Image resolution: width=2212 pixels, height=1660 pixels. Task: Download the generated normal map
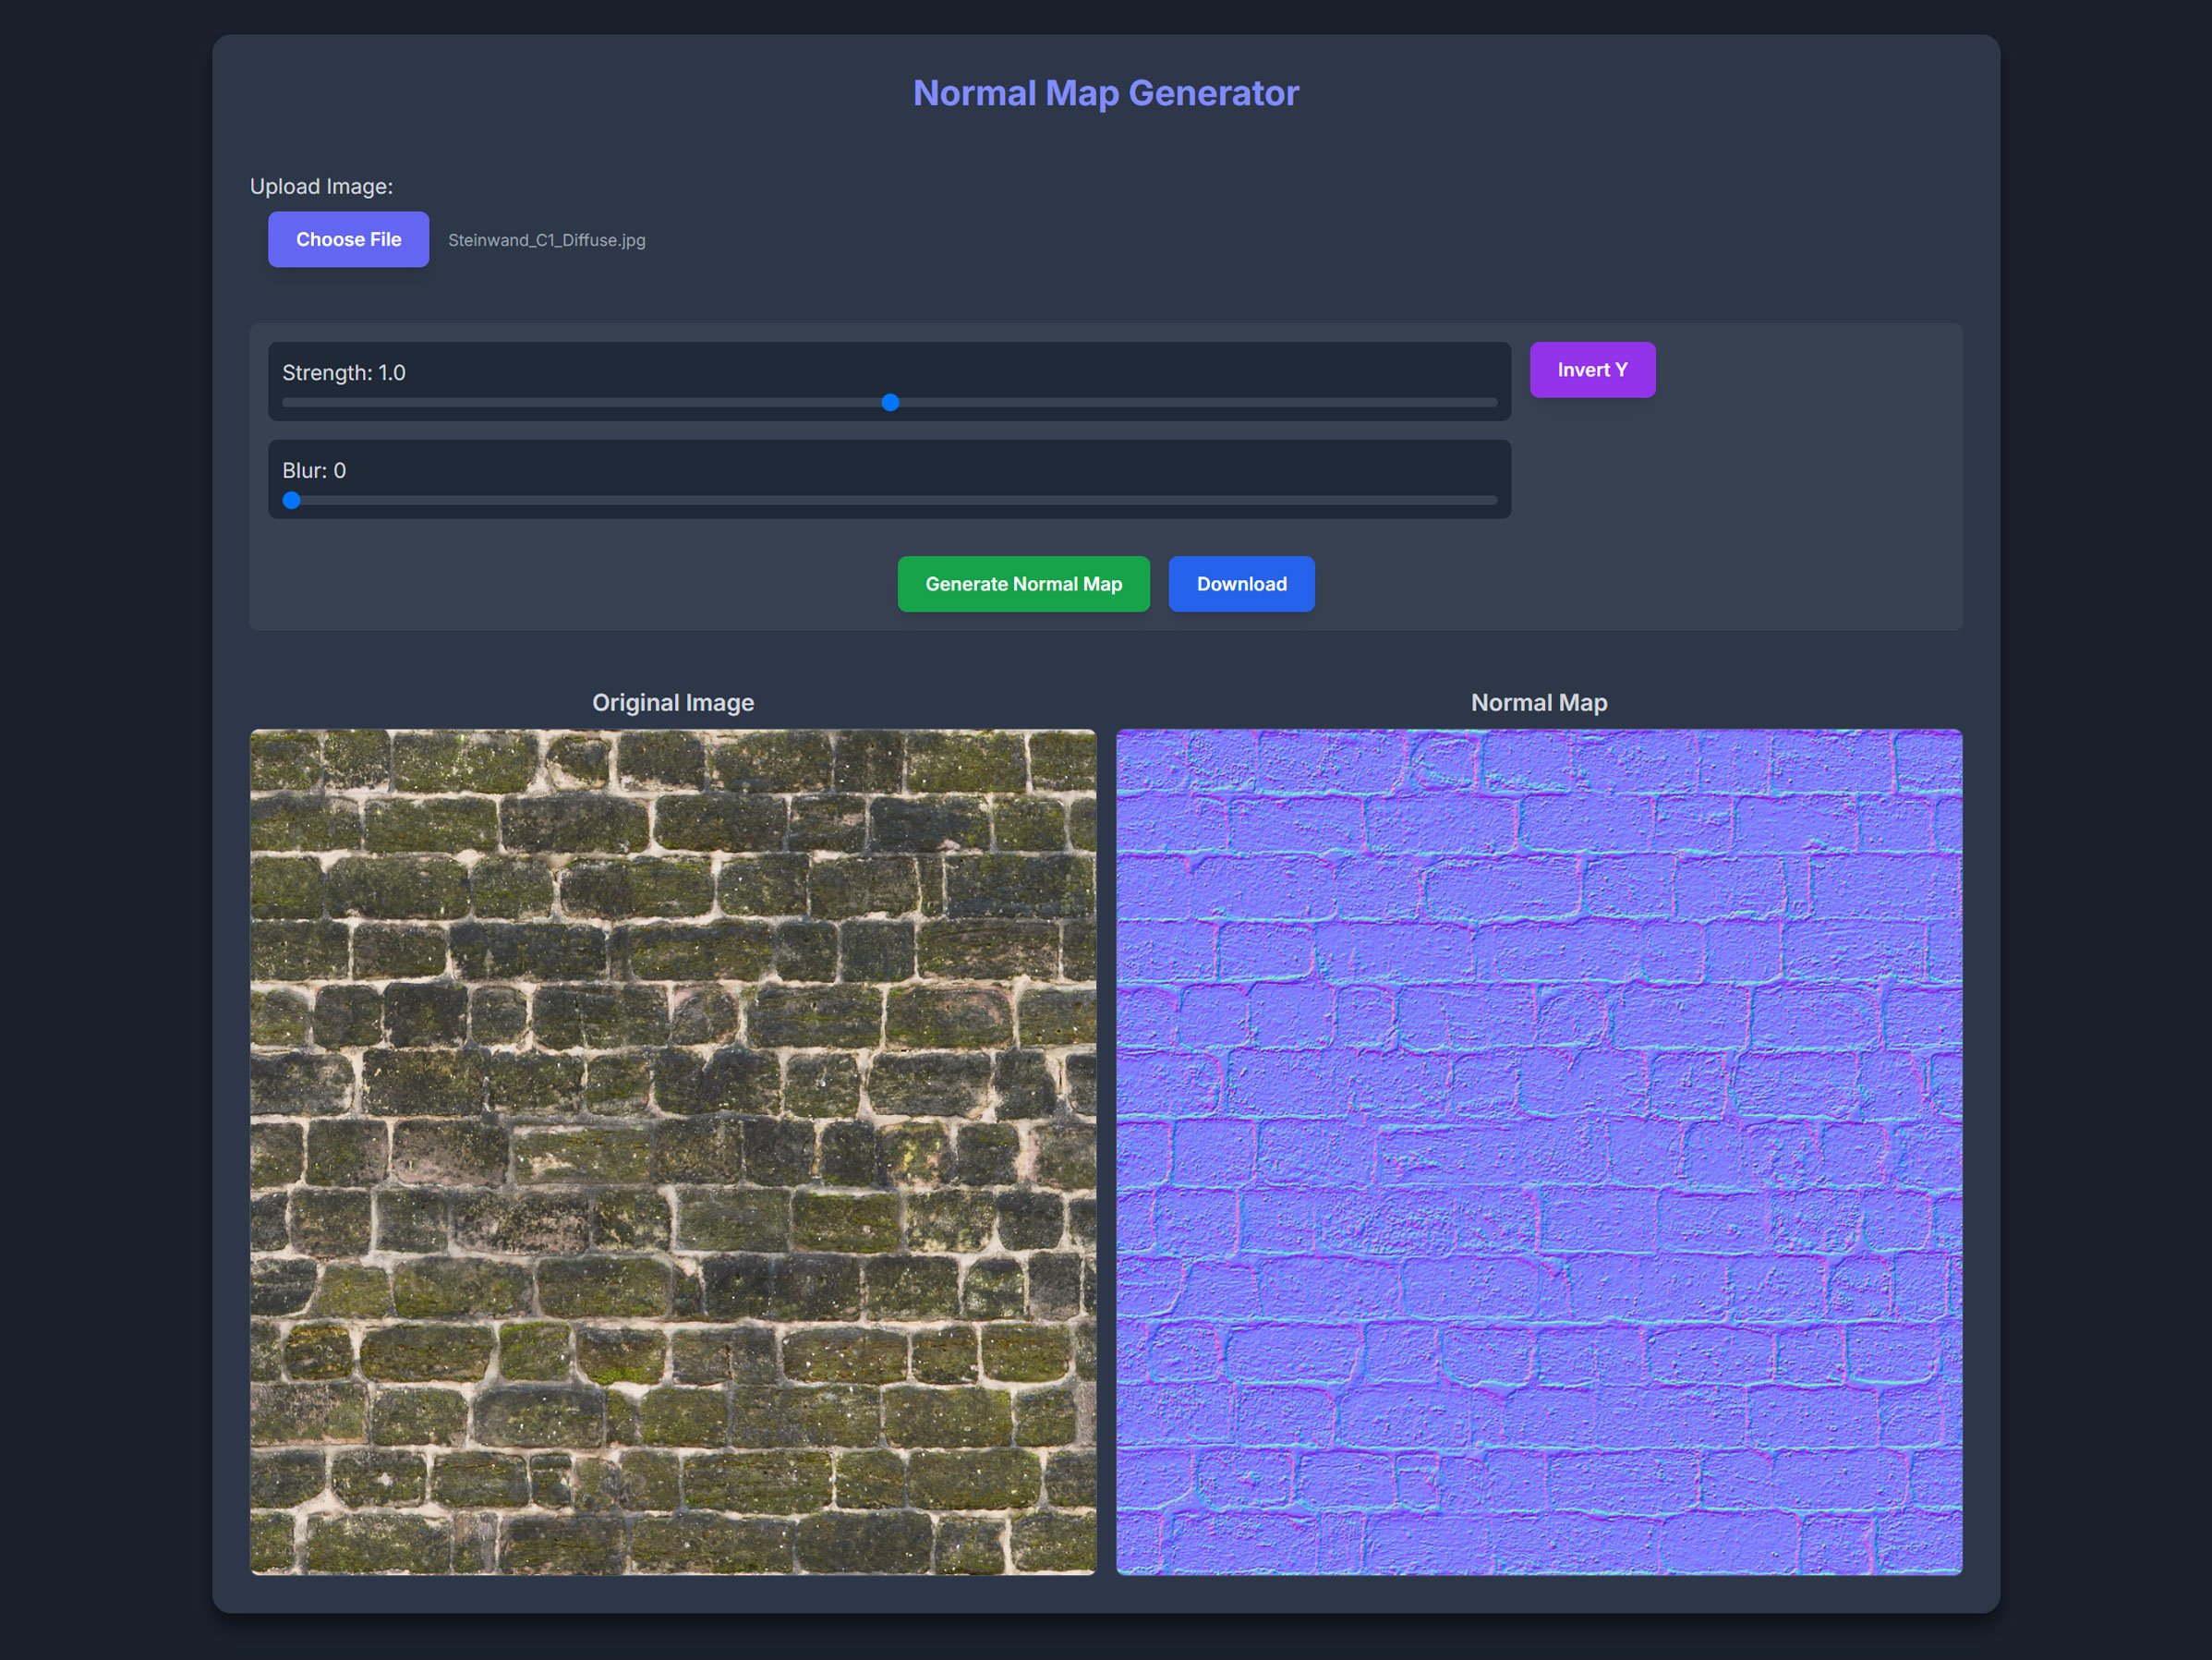click(1241, 584)
